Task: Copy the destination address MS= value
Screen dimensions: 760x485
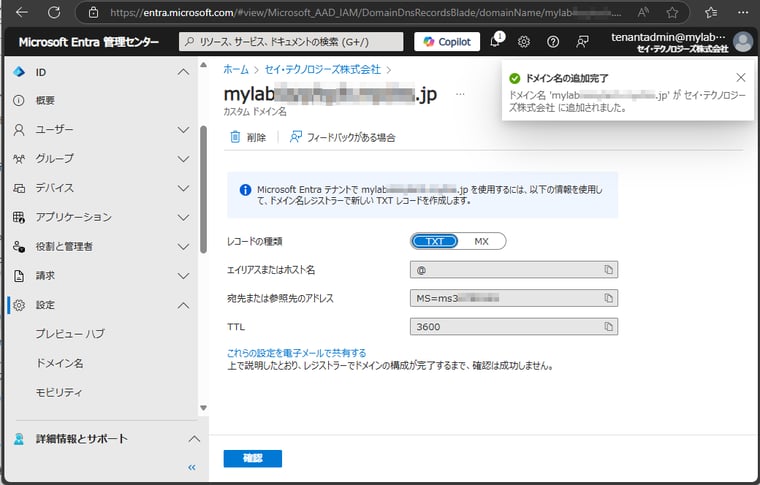Action: click(608, 298)
